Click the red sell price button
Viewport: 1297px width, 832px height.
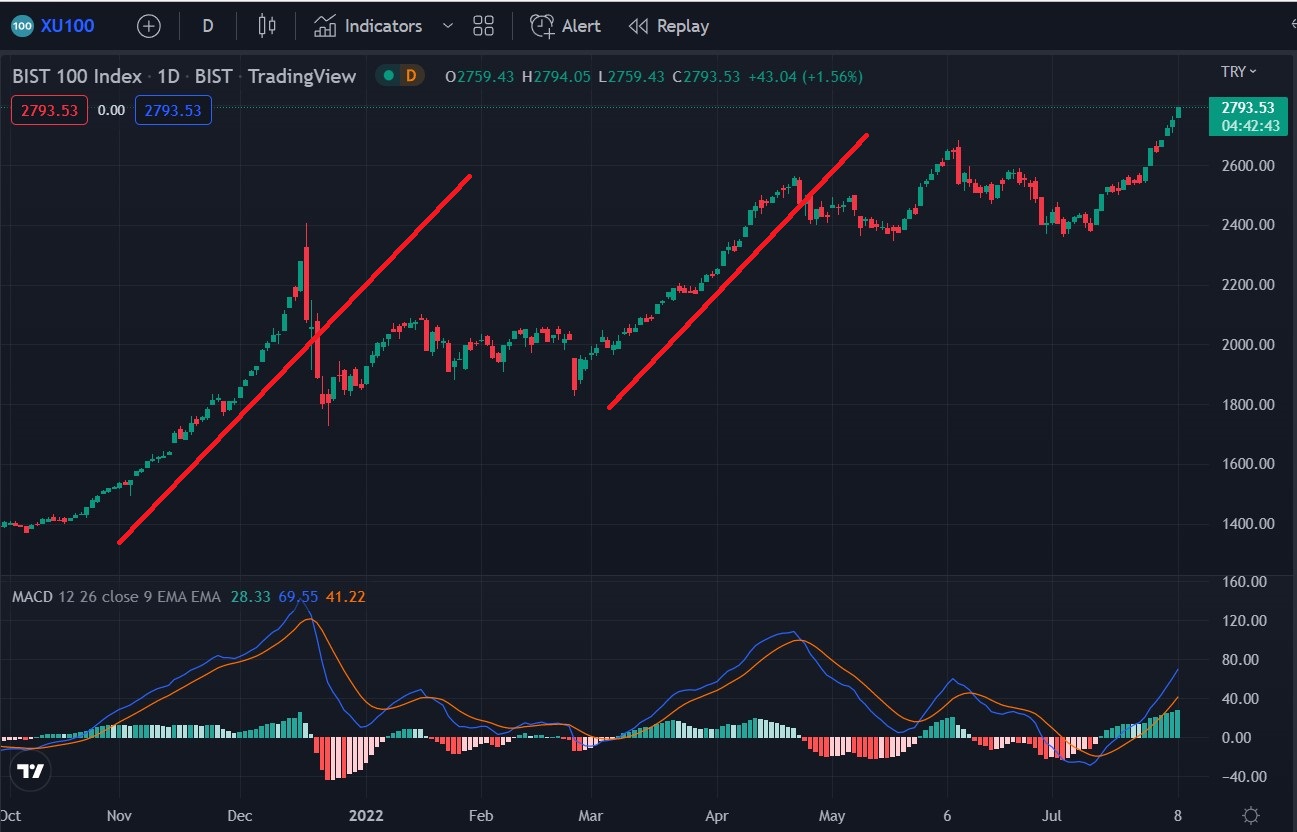click(x=50, y=110)
